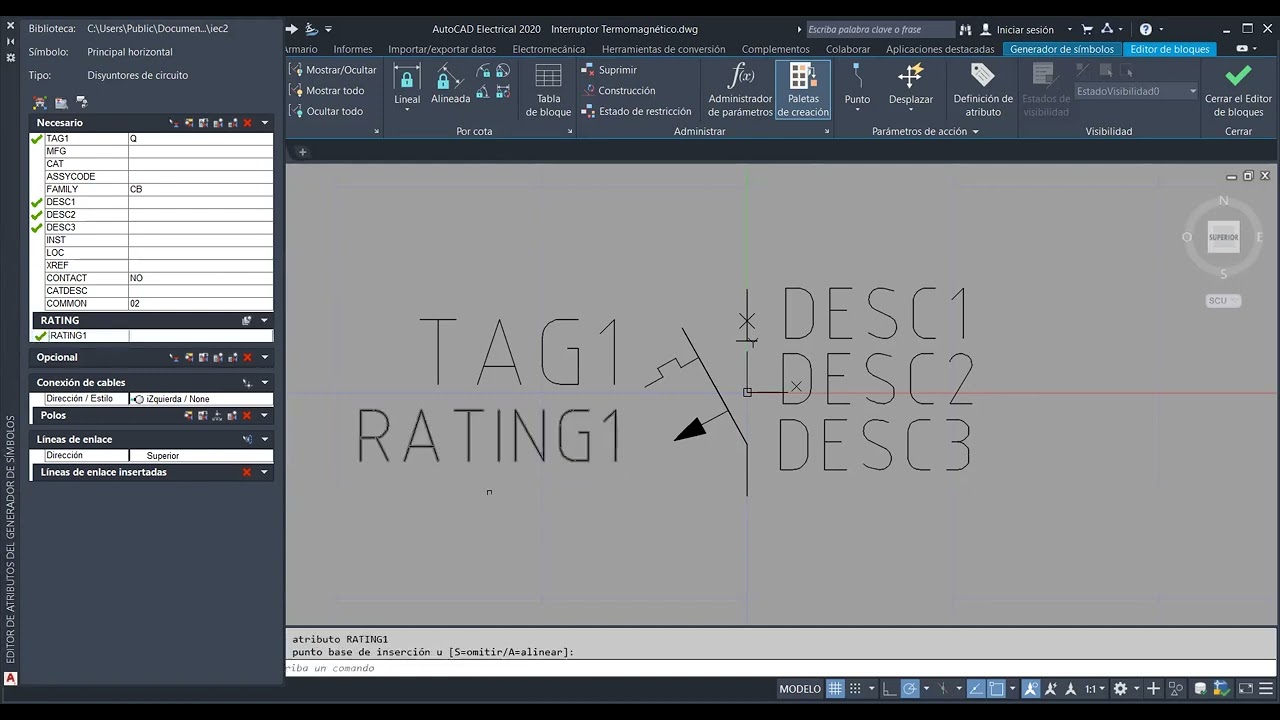Select the Alineada constraint tool
Image resolution: width=1280 pixels, height=720 pixels.
450,85
